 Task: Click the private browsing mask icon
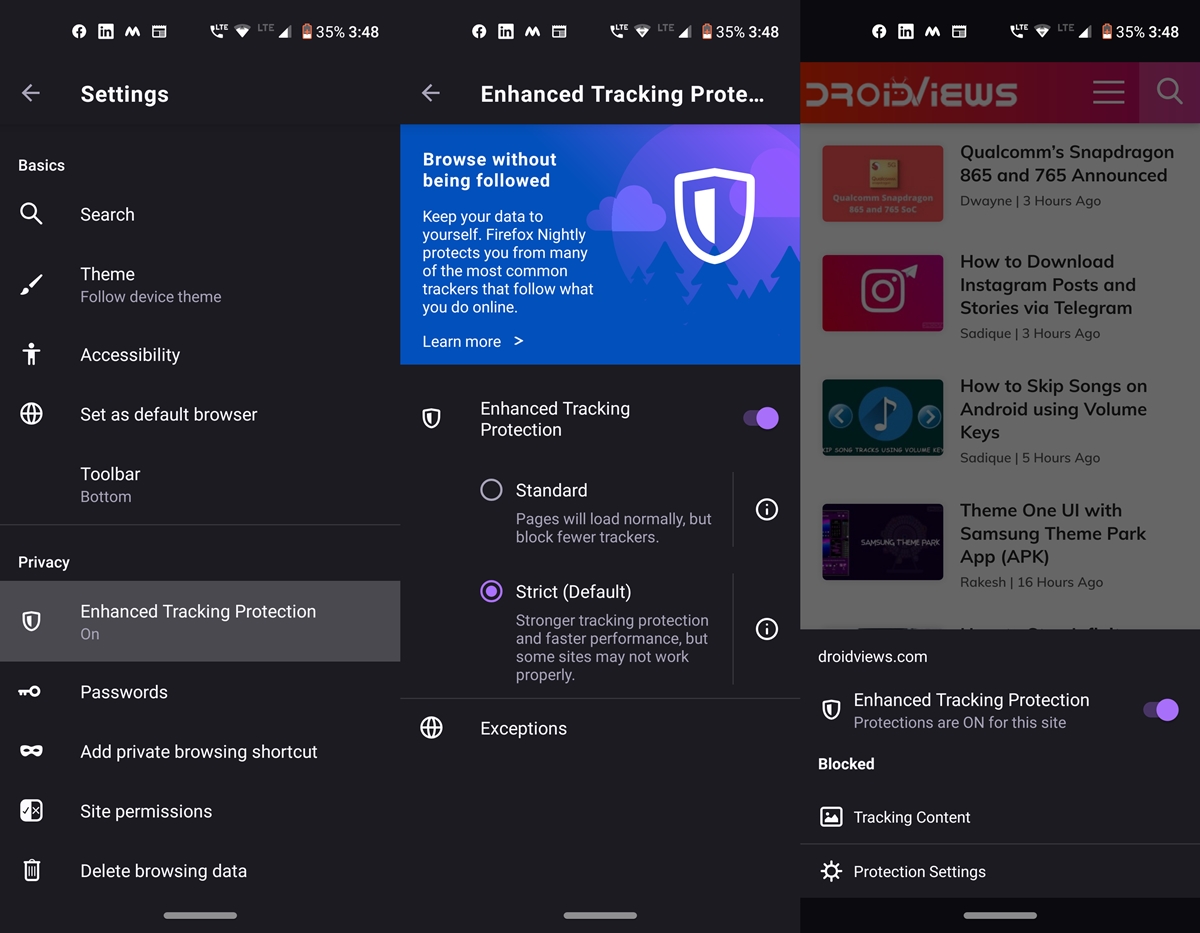[x=31, y=751]
